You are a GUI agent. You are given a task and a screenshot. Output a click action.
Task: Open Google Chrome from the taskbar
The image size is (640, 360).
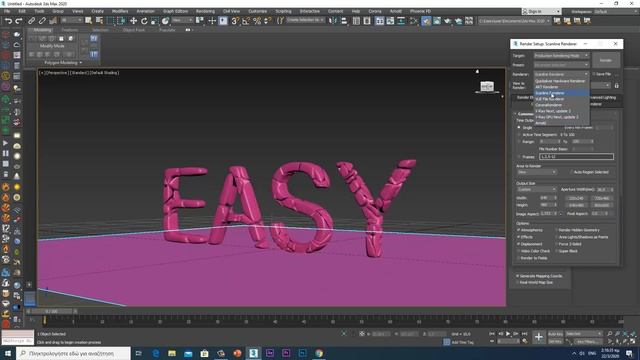click(319, 353)
